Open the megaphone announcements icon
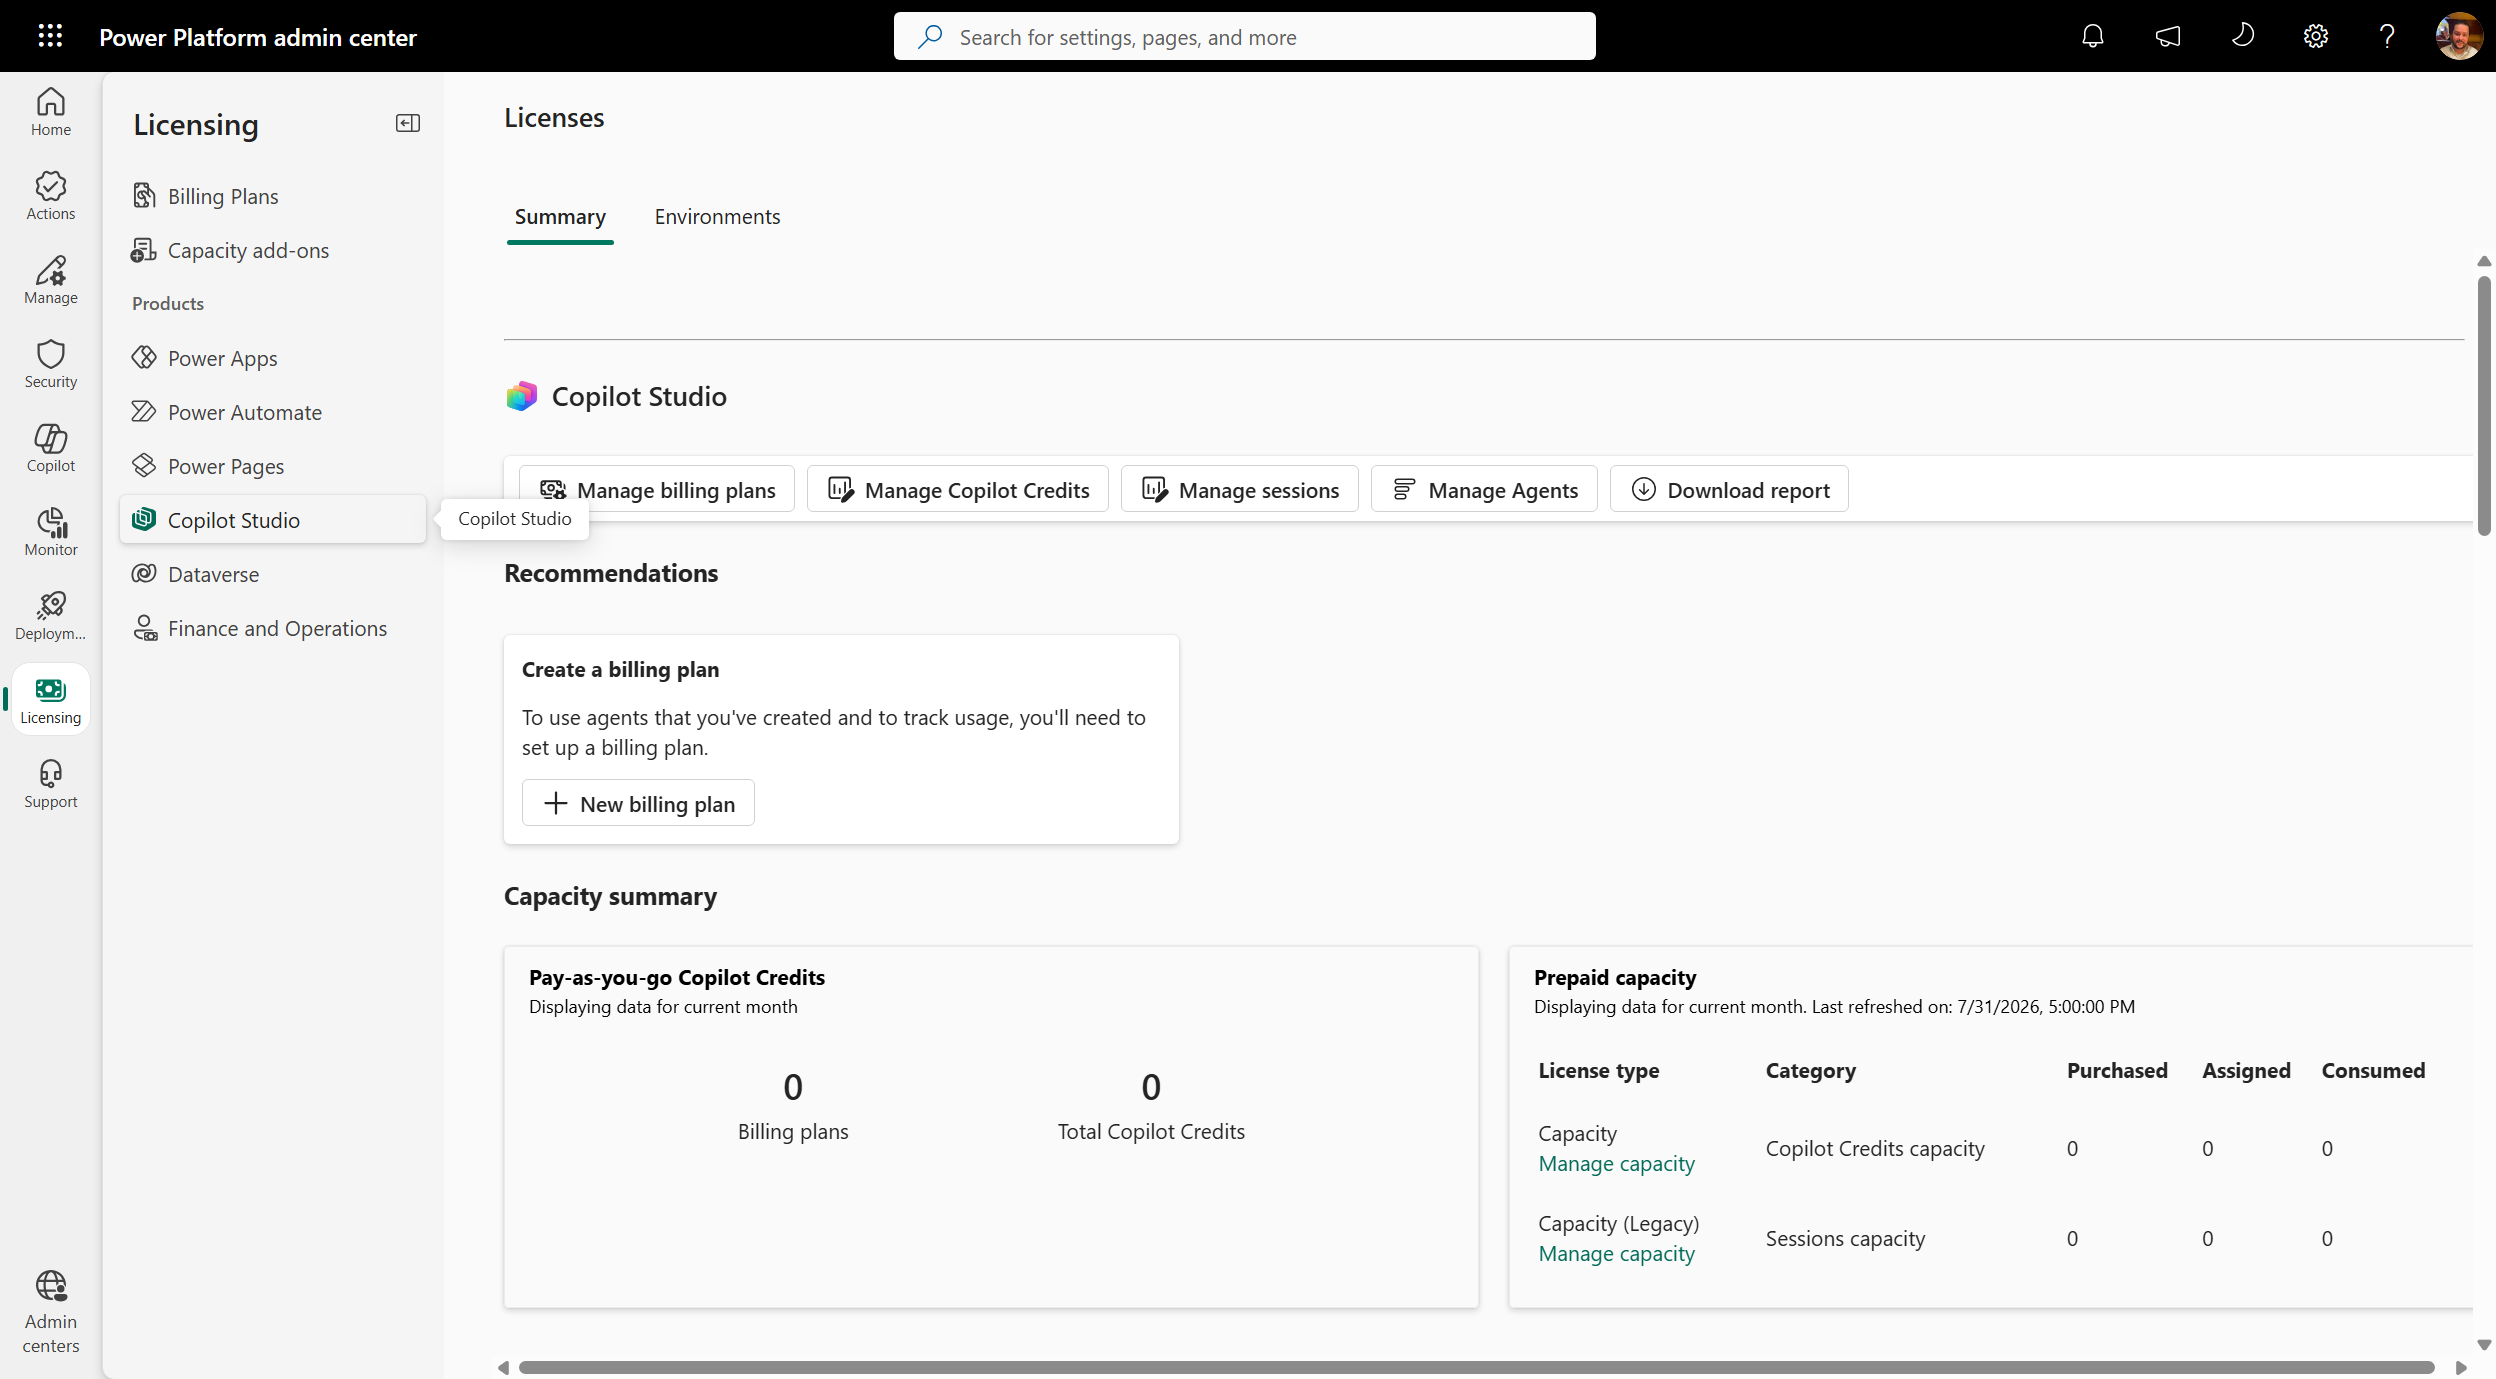Viewport: 2496px width, 1379px height. click(x=2167, y=37)
